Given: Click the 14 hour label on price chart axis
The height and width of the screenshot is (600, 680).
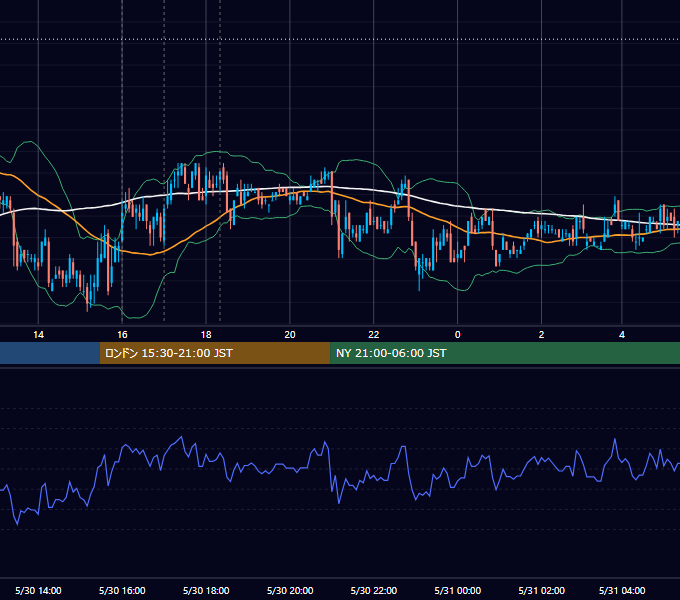Looking at the screenshot, I should [x=39, y=335].
